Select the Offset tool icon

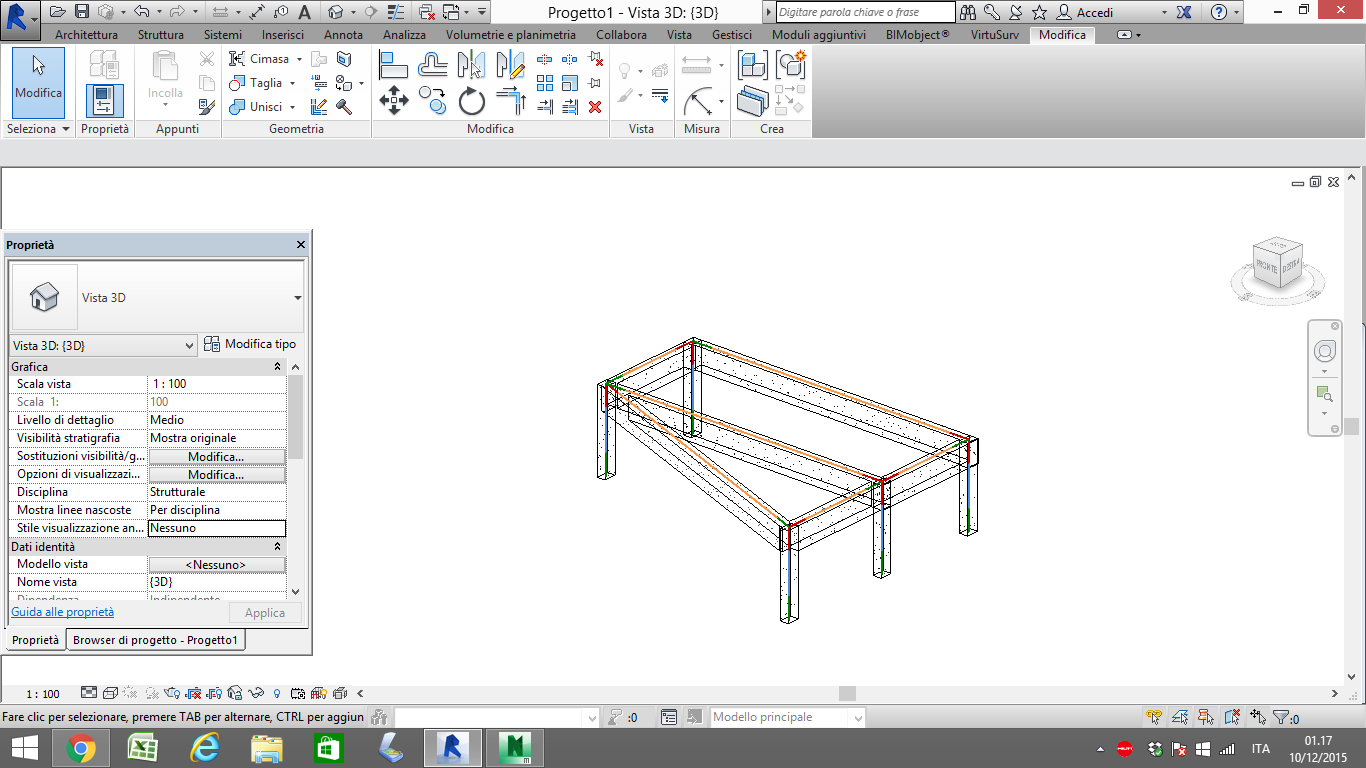click(432, 66)
